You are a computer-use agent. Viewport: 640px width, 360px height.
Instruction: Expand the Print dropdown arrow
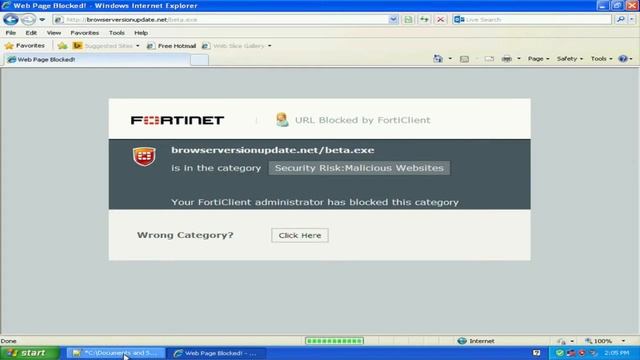point(519,59)
